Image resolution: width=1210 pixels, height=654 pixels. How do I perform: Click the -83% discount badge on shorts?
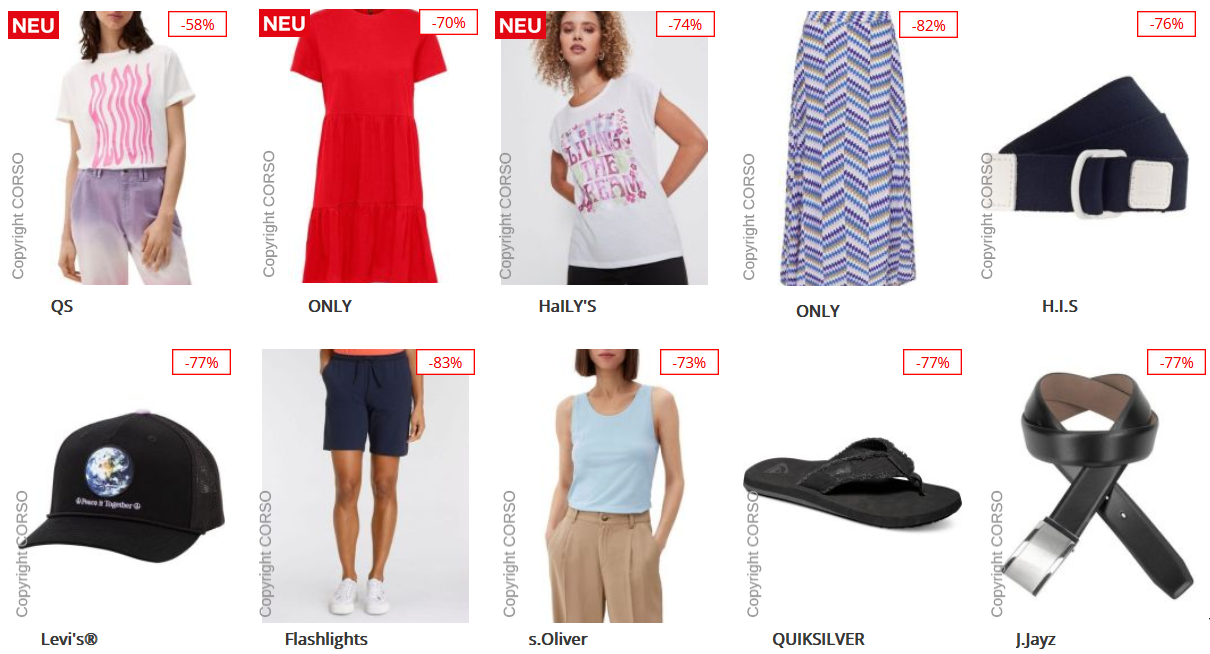point(446,362)
